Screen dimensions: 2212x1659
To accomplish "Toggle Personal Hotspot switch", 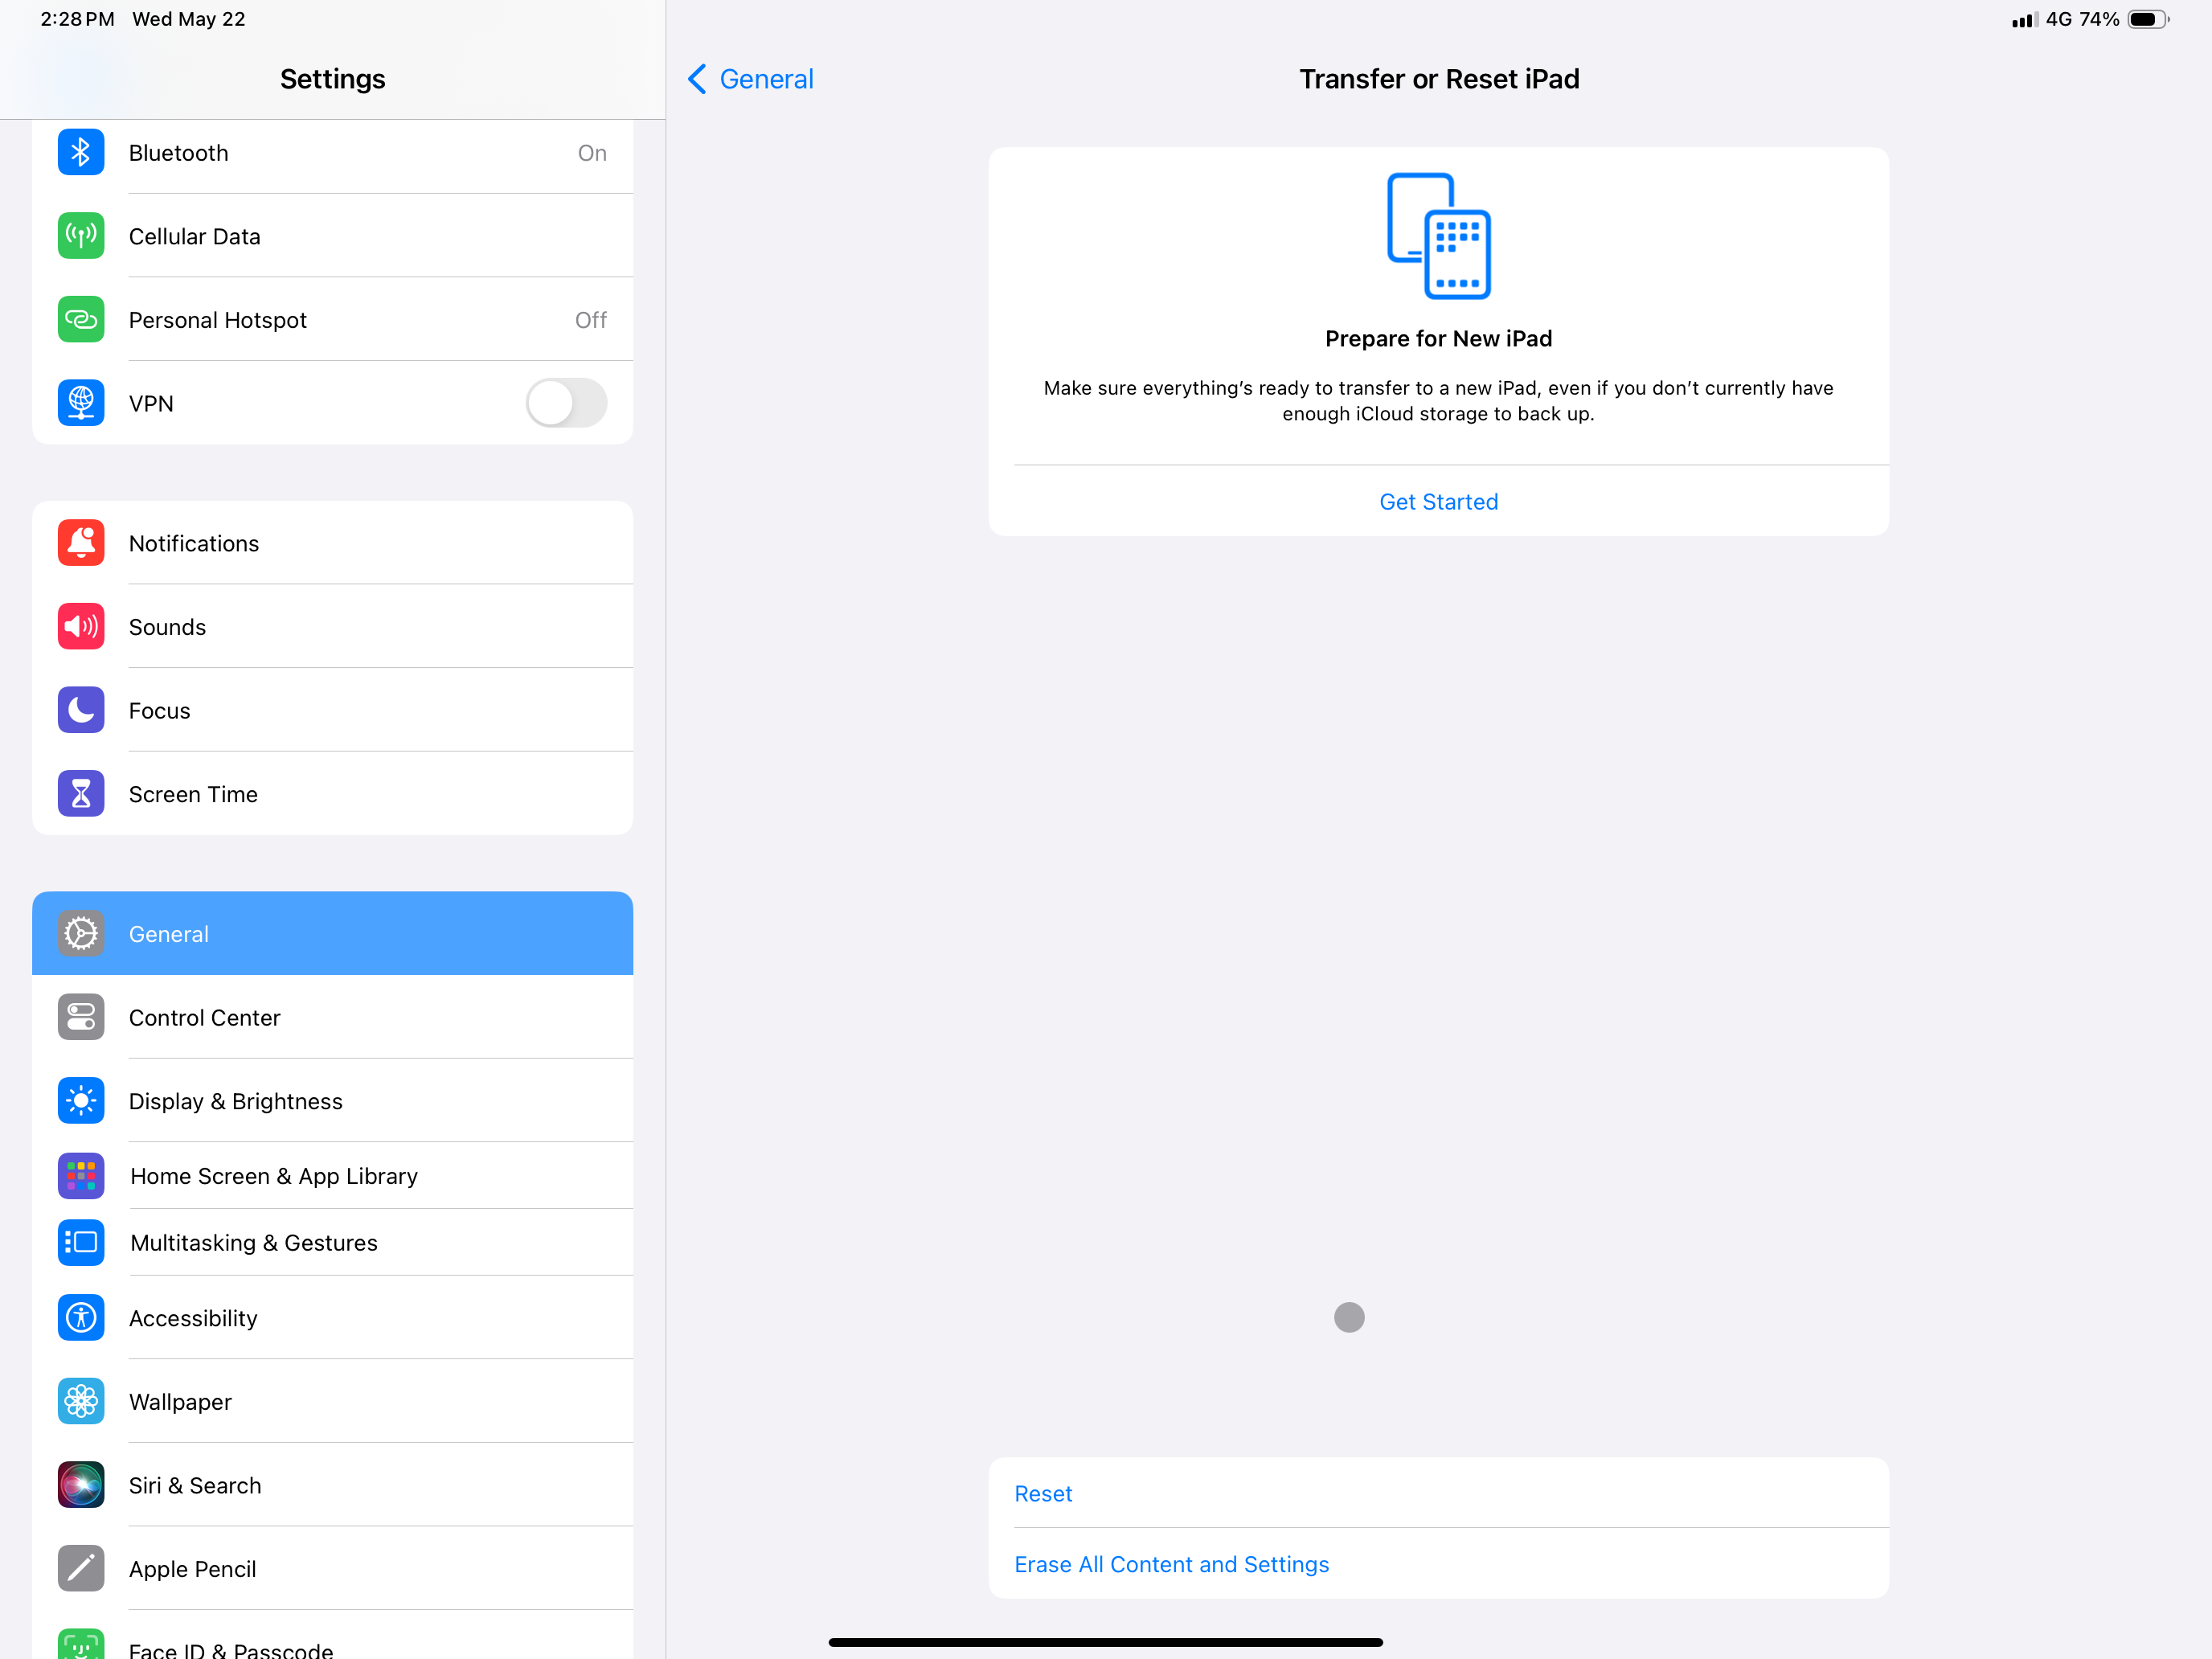I will 592,319.
